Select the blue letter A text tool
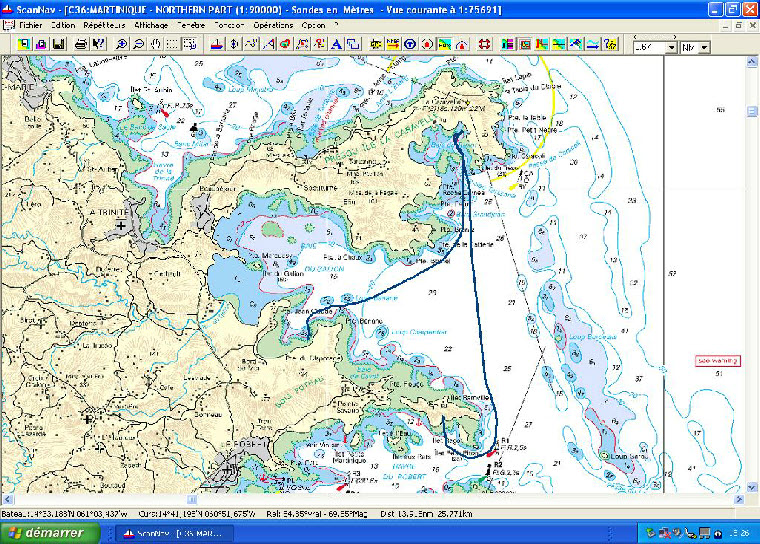This screenshot has height=544, width=760. [336, 45]
